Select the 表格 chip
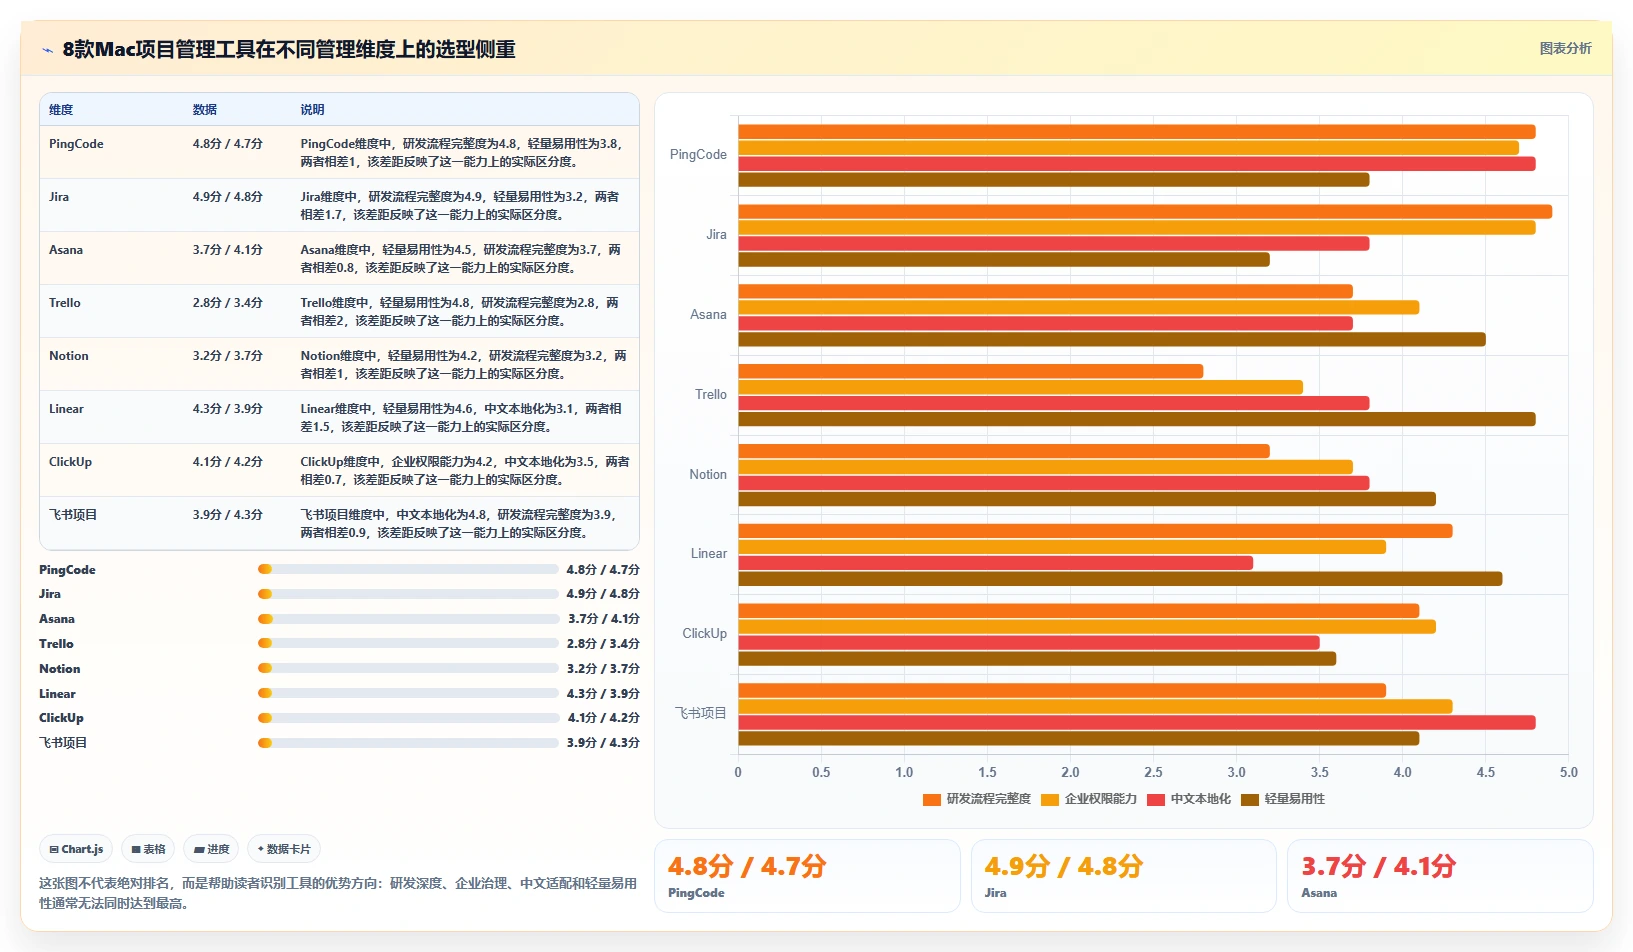 148,849
